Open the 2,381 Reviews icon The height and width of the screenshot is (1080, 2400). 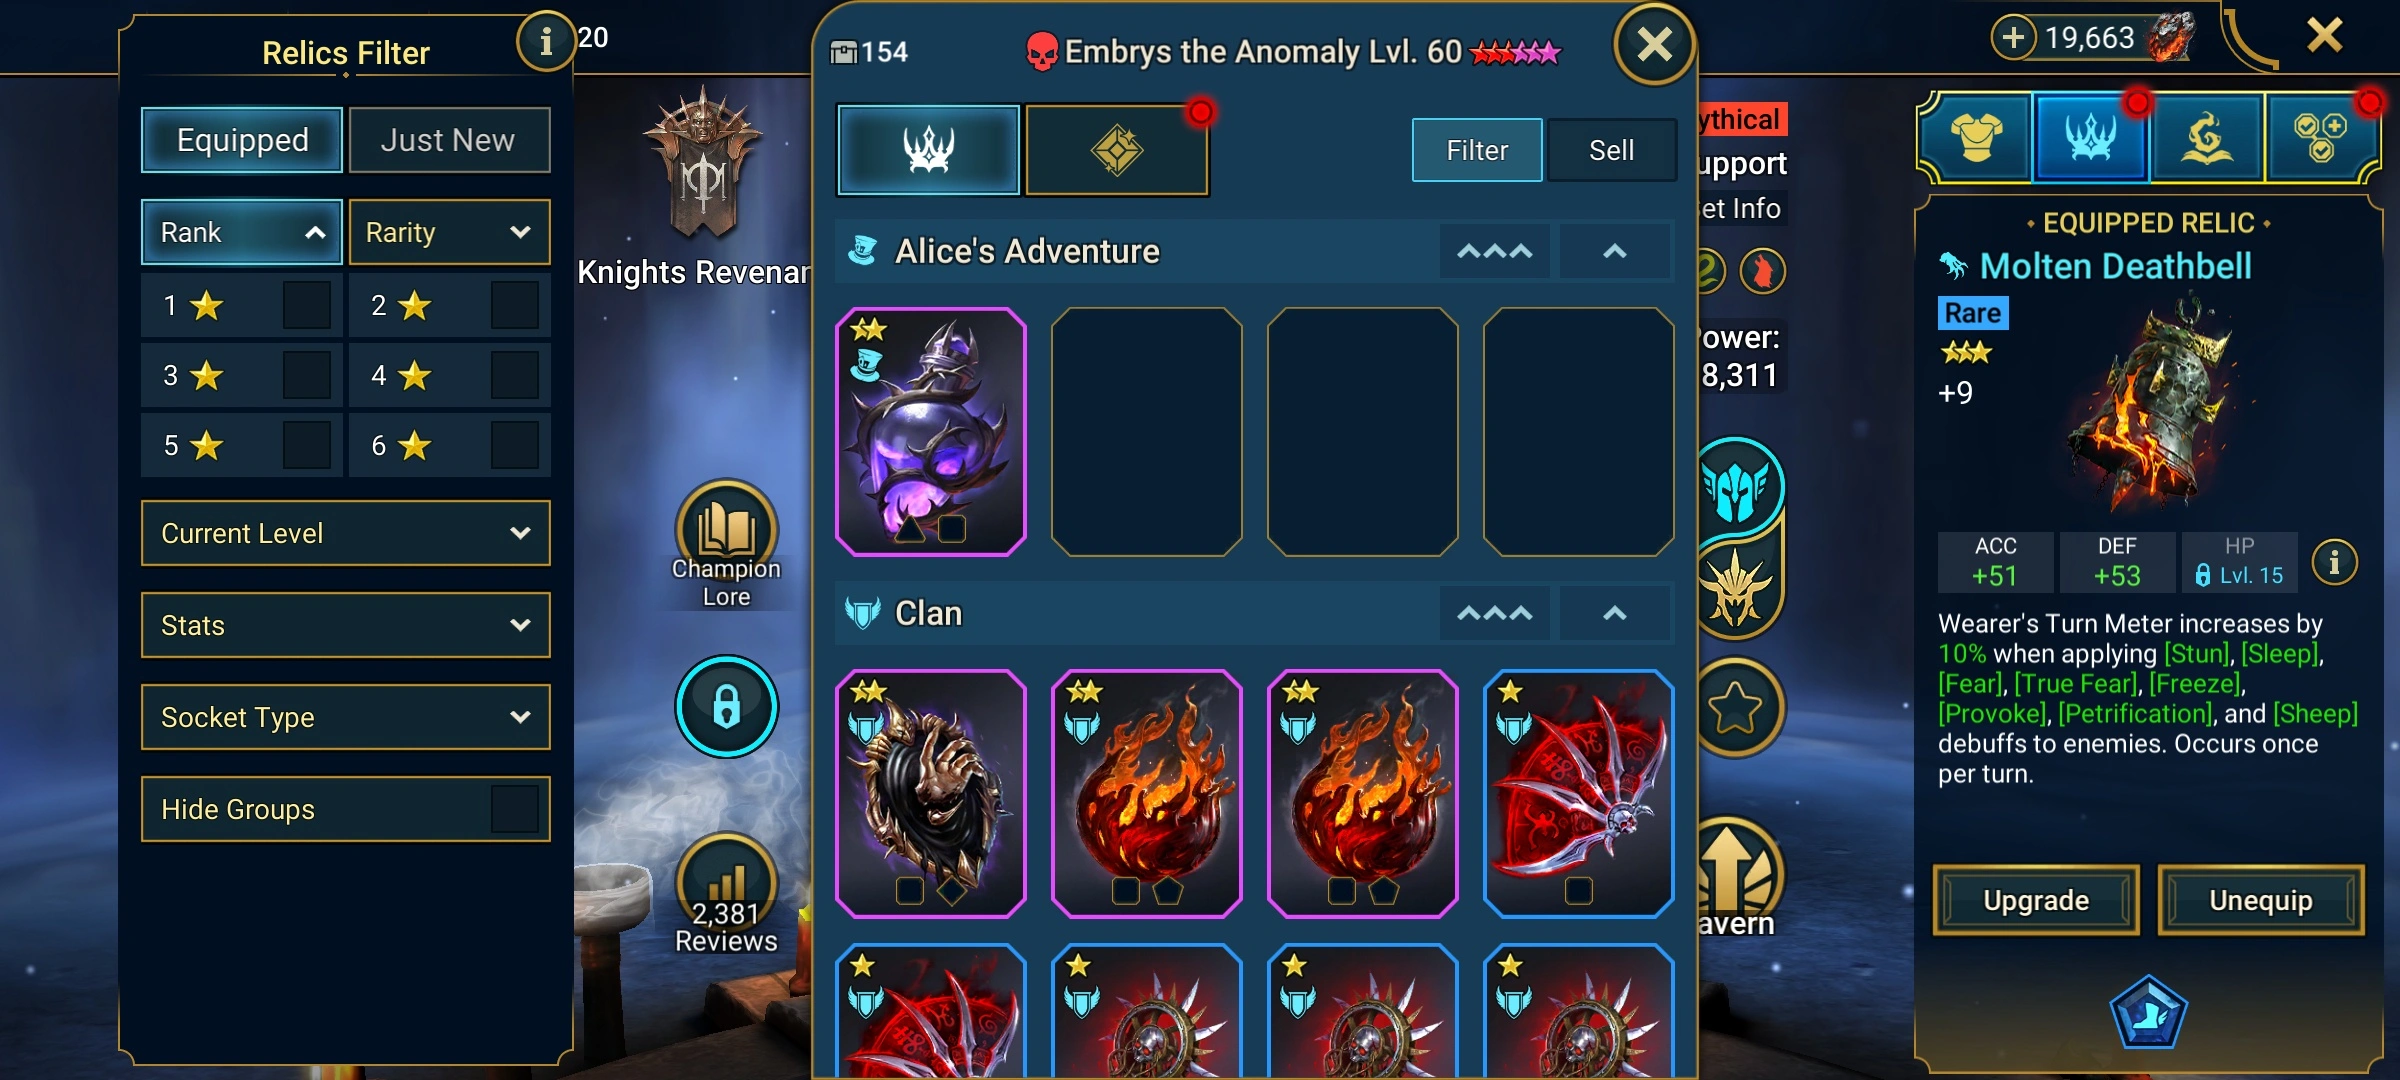click(726, 882)
